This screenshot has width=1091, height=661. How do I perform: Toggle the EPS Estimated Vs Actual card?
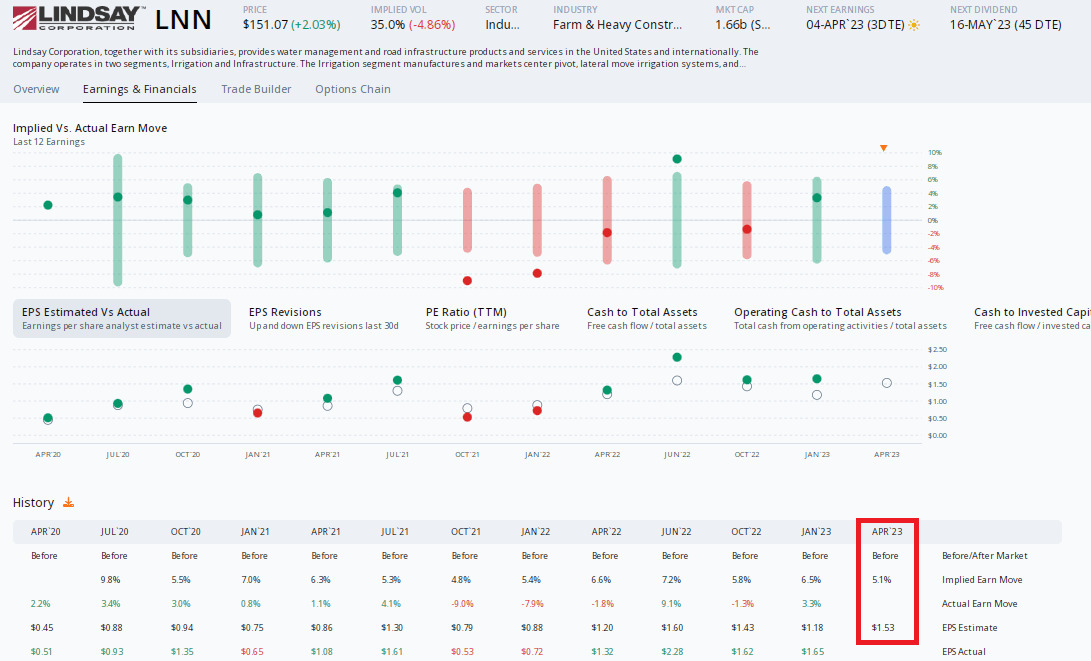point(120,317)
